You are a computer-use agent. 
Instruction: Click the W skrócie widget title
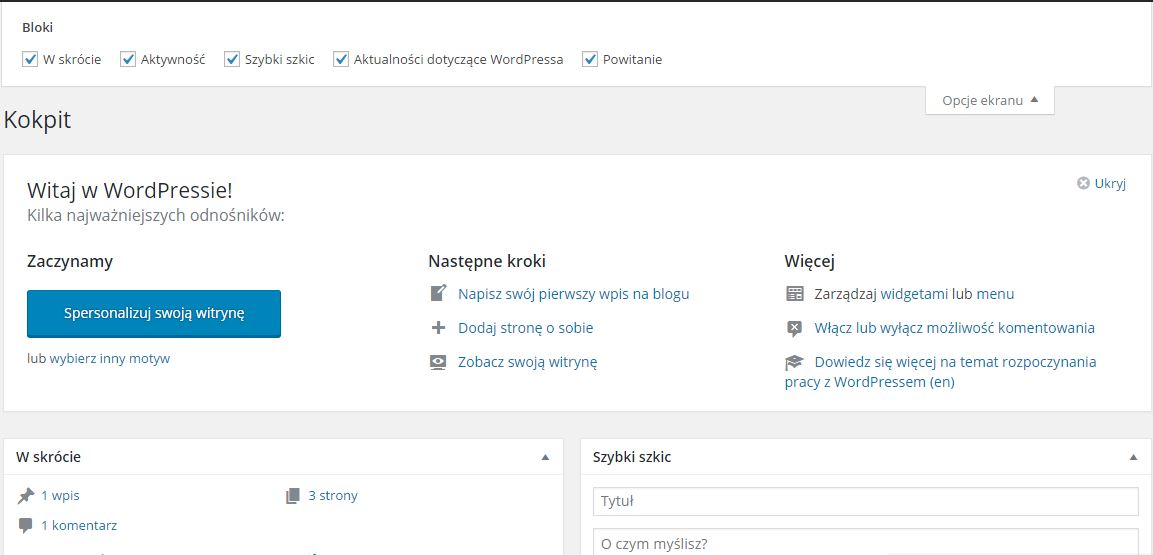(x=49, y=457)
